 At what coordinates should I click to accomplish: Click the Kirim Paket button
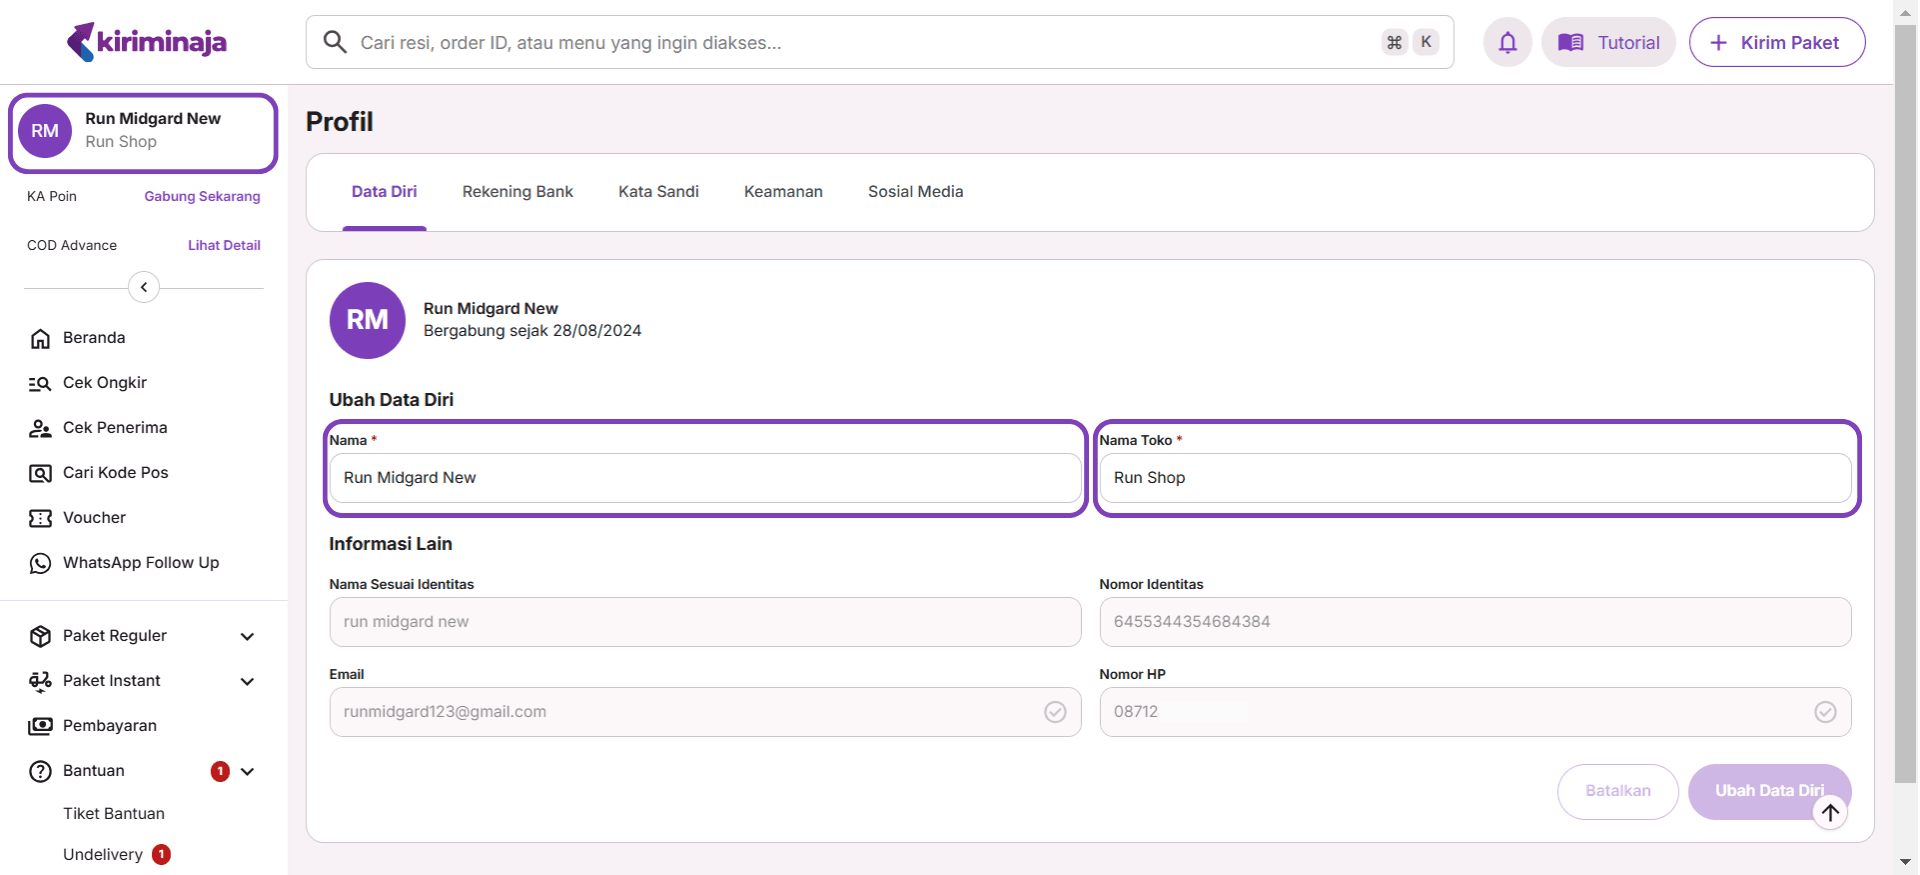point(1776,42)
